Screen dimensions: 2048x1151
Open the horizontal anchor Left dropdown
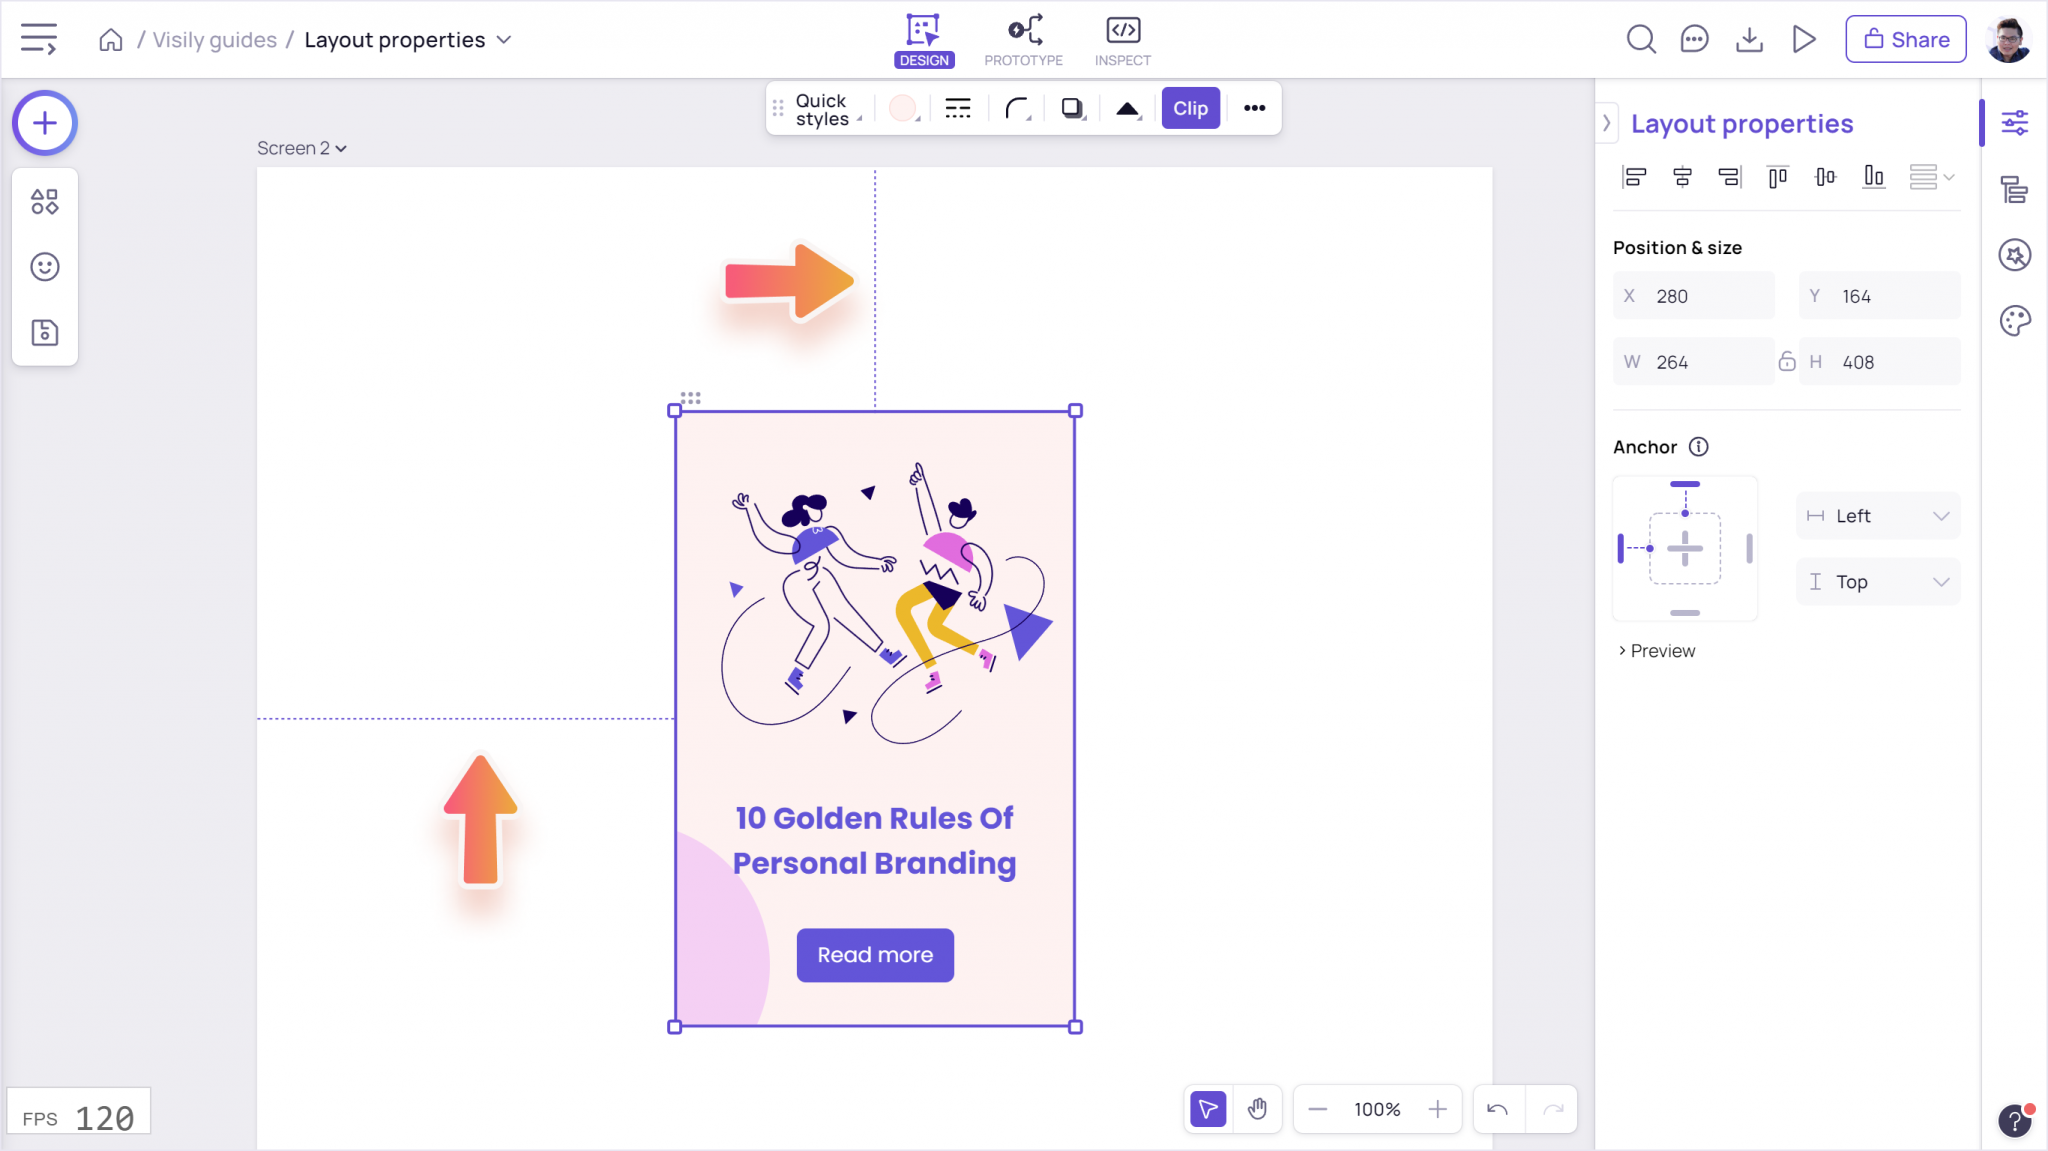[x=1878, y=516]
